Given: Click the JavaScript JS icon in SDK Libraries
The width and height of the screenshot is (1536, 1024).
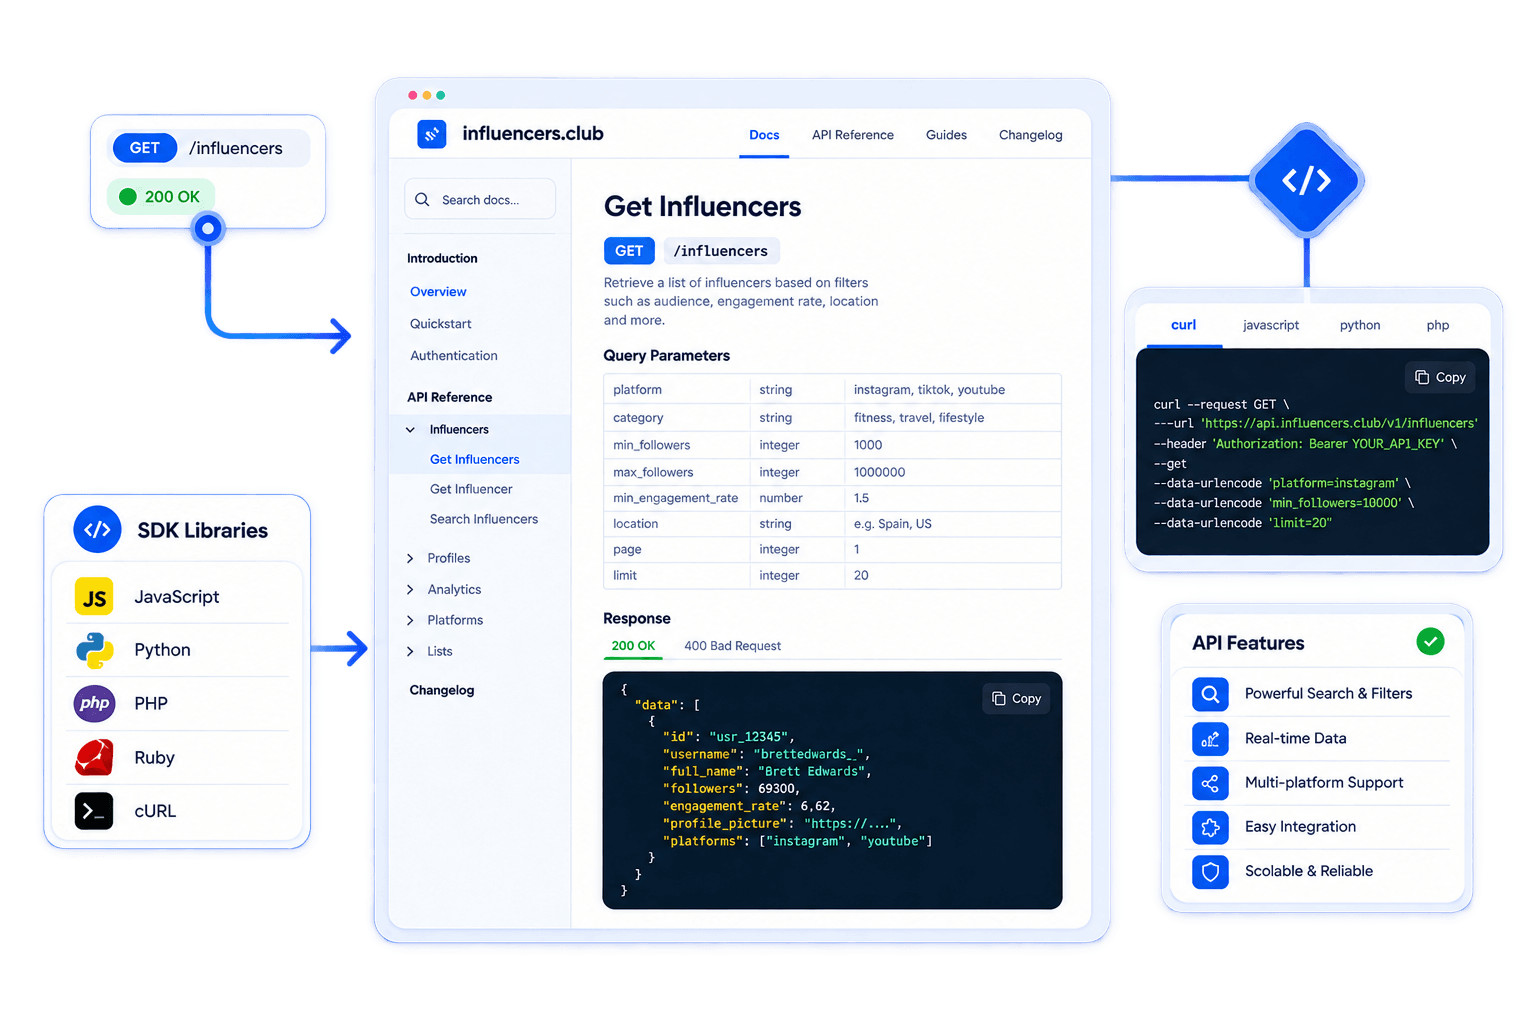Looking at the screenshot, I should (x=94, y=597).
